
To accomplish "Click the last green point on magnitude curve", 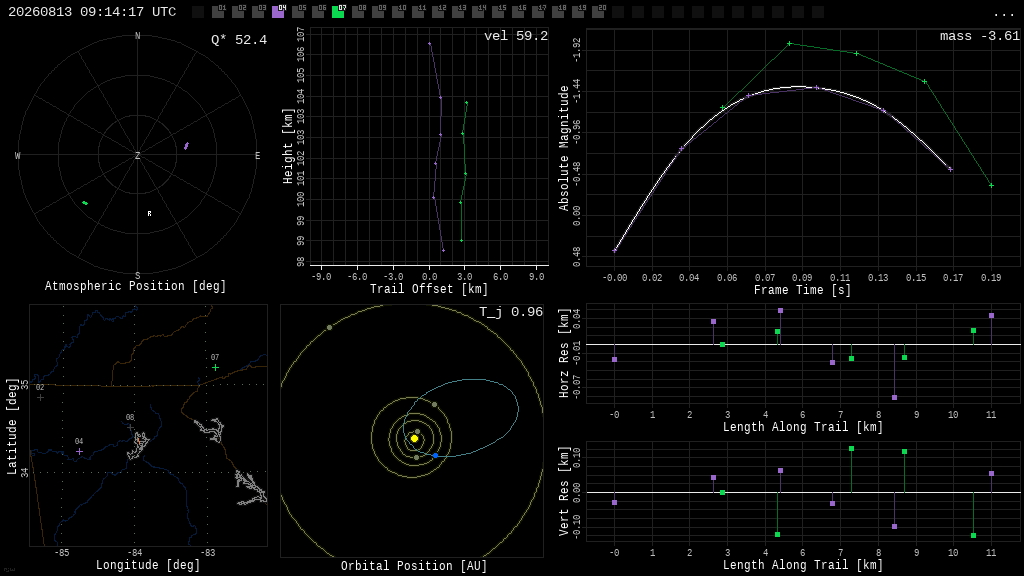I will [991, 185].
